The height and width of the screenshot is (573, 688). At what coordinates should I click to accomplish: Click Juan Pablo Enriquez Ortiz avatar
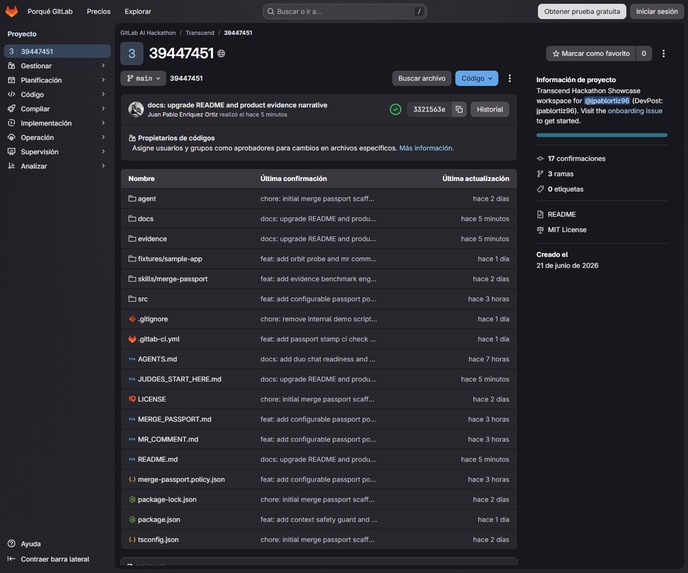(x=136, y=109)
